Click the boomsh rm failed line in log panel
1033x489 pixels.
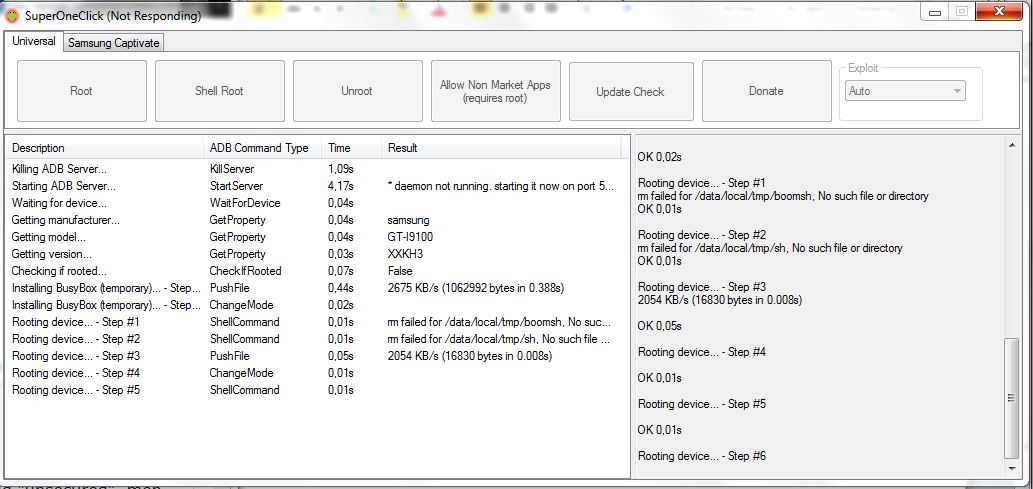coord(783,196)
